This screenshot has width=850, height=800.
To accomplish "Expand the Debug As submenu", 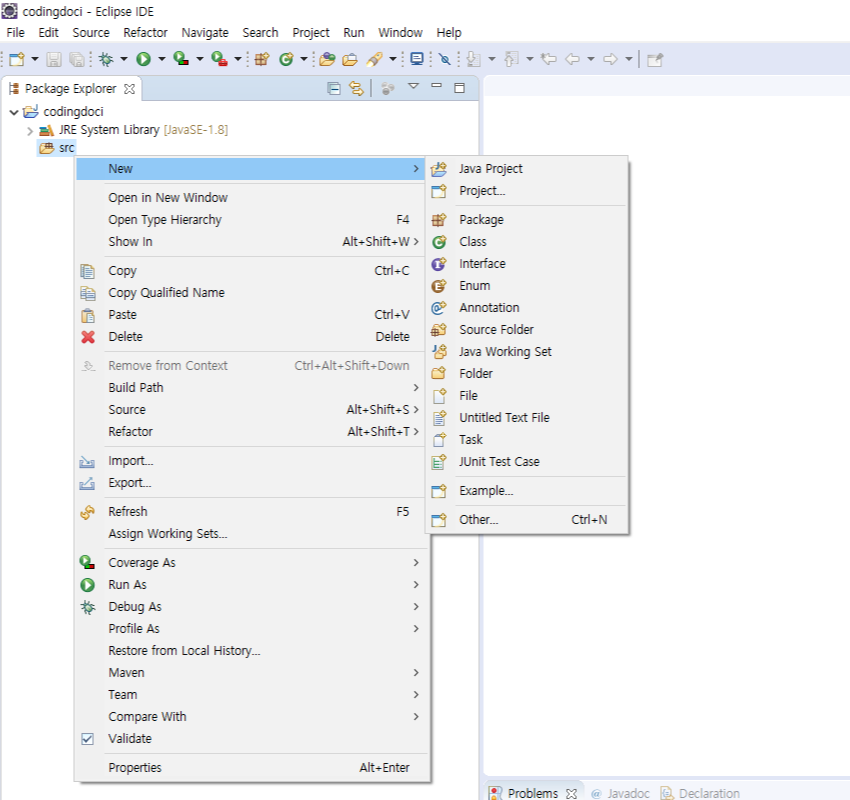I will click(250, 607).
